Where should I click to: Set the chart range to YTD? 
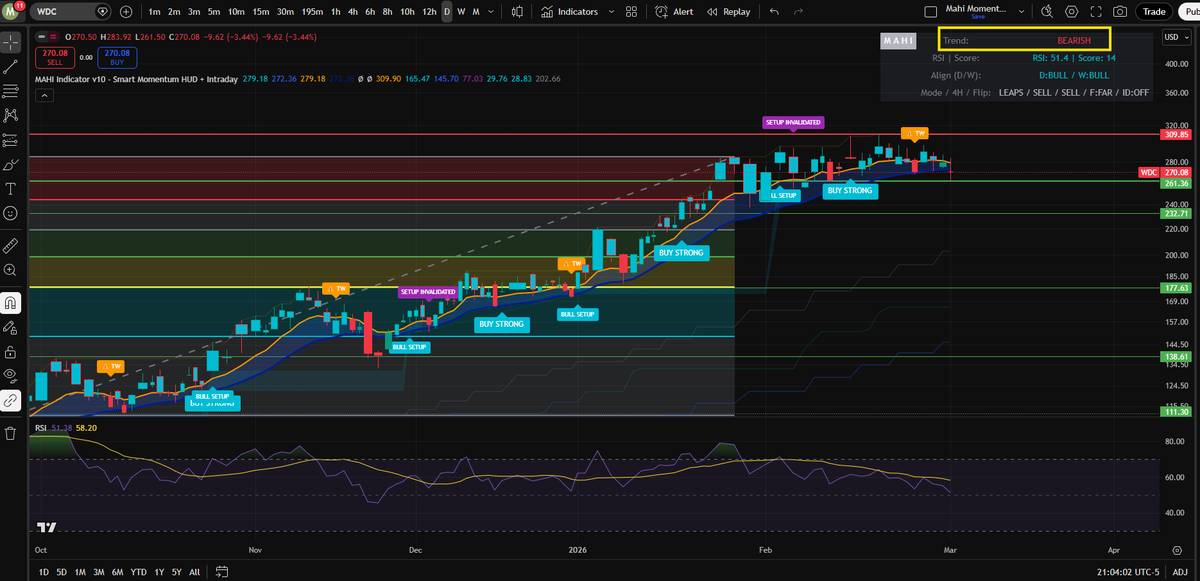click(x=140, y=572)
